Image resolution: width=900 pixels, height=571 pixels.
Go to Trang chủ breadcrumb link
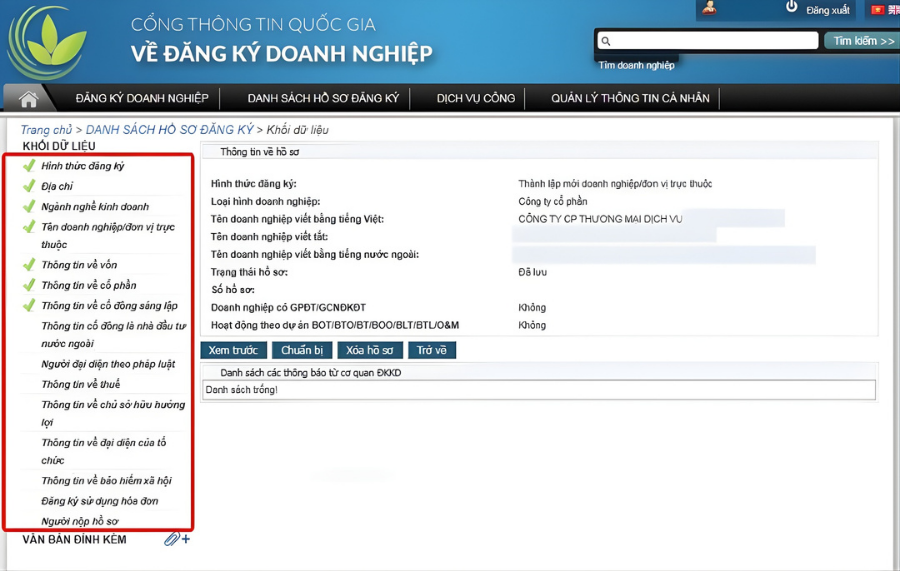click(x=46, y=130)
